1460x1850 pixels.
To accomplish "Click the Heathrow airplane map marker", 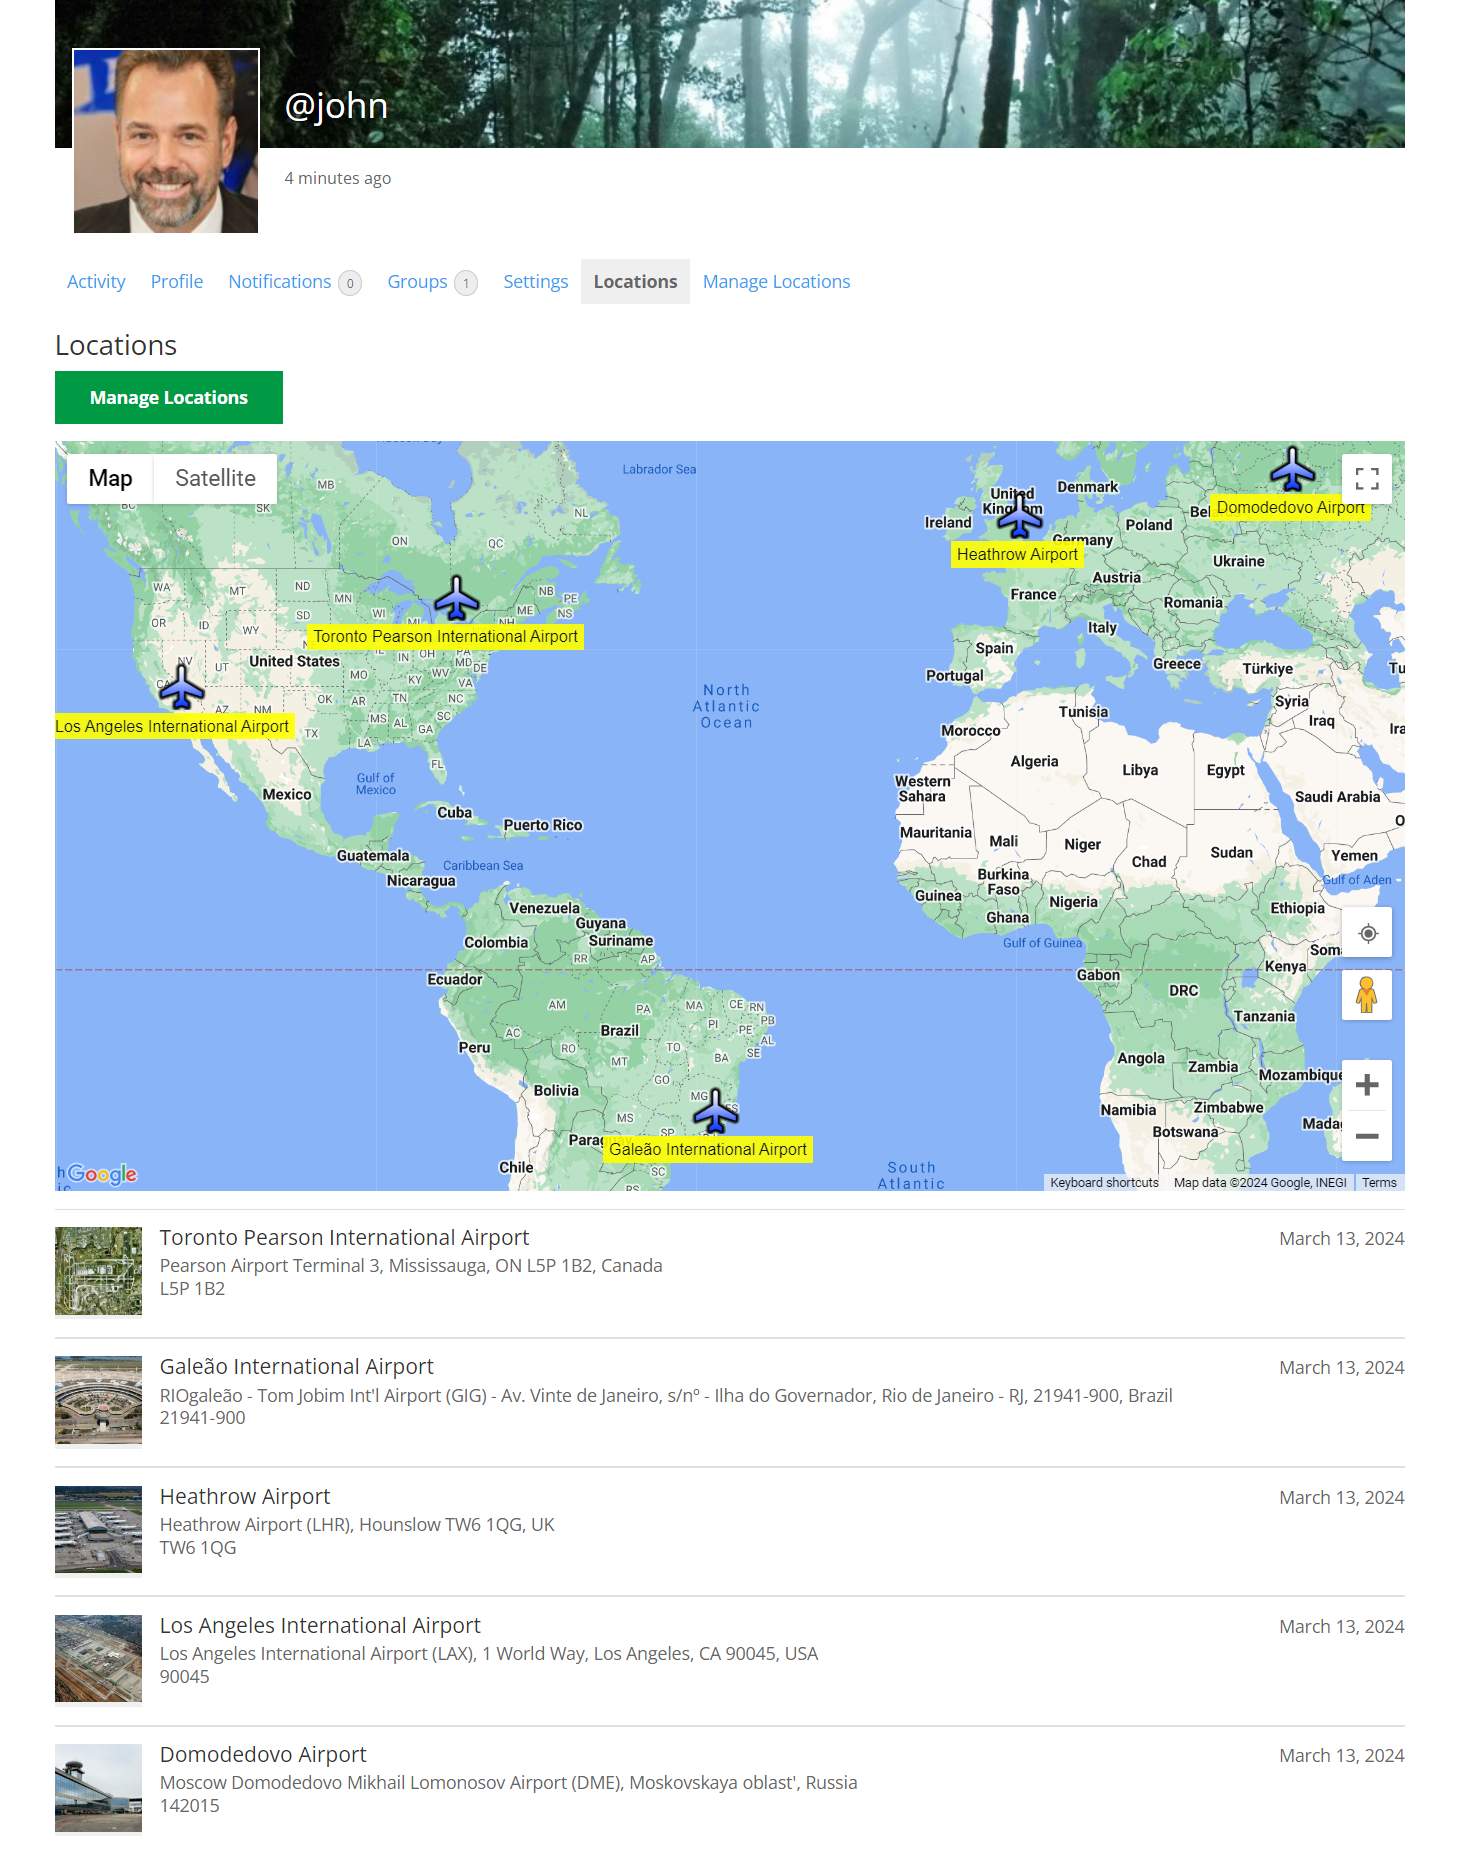I will coord(1020,515).
